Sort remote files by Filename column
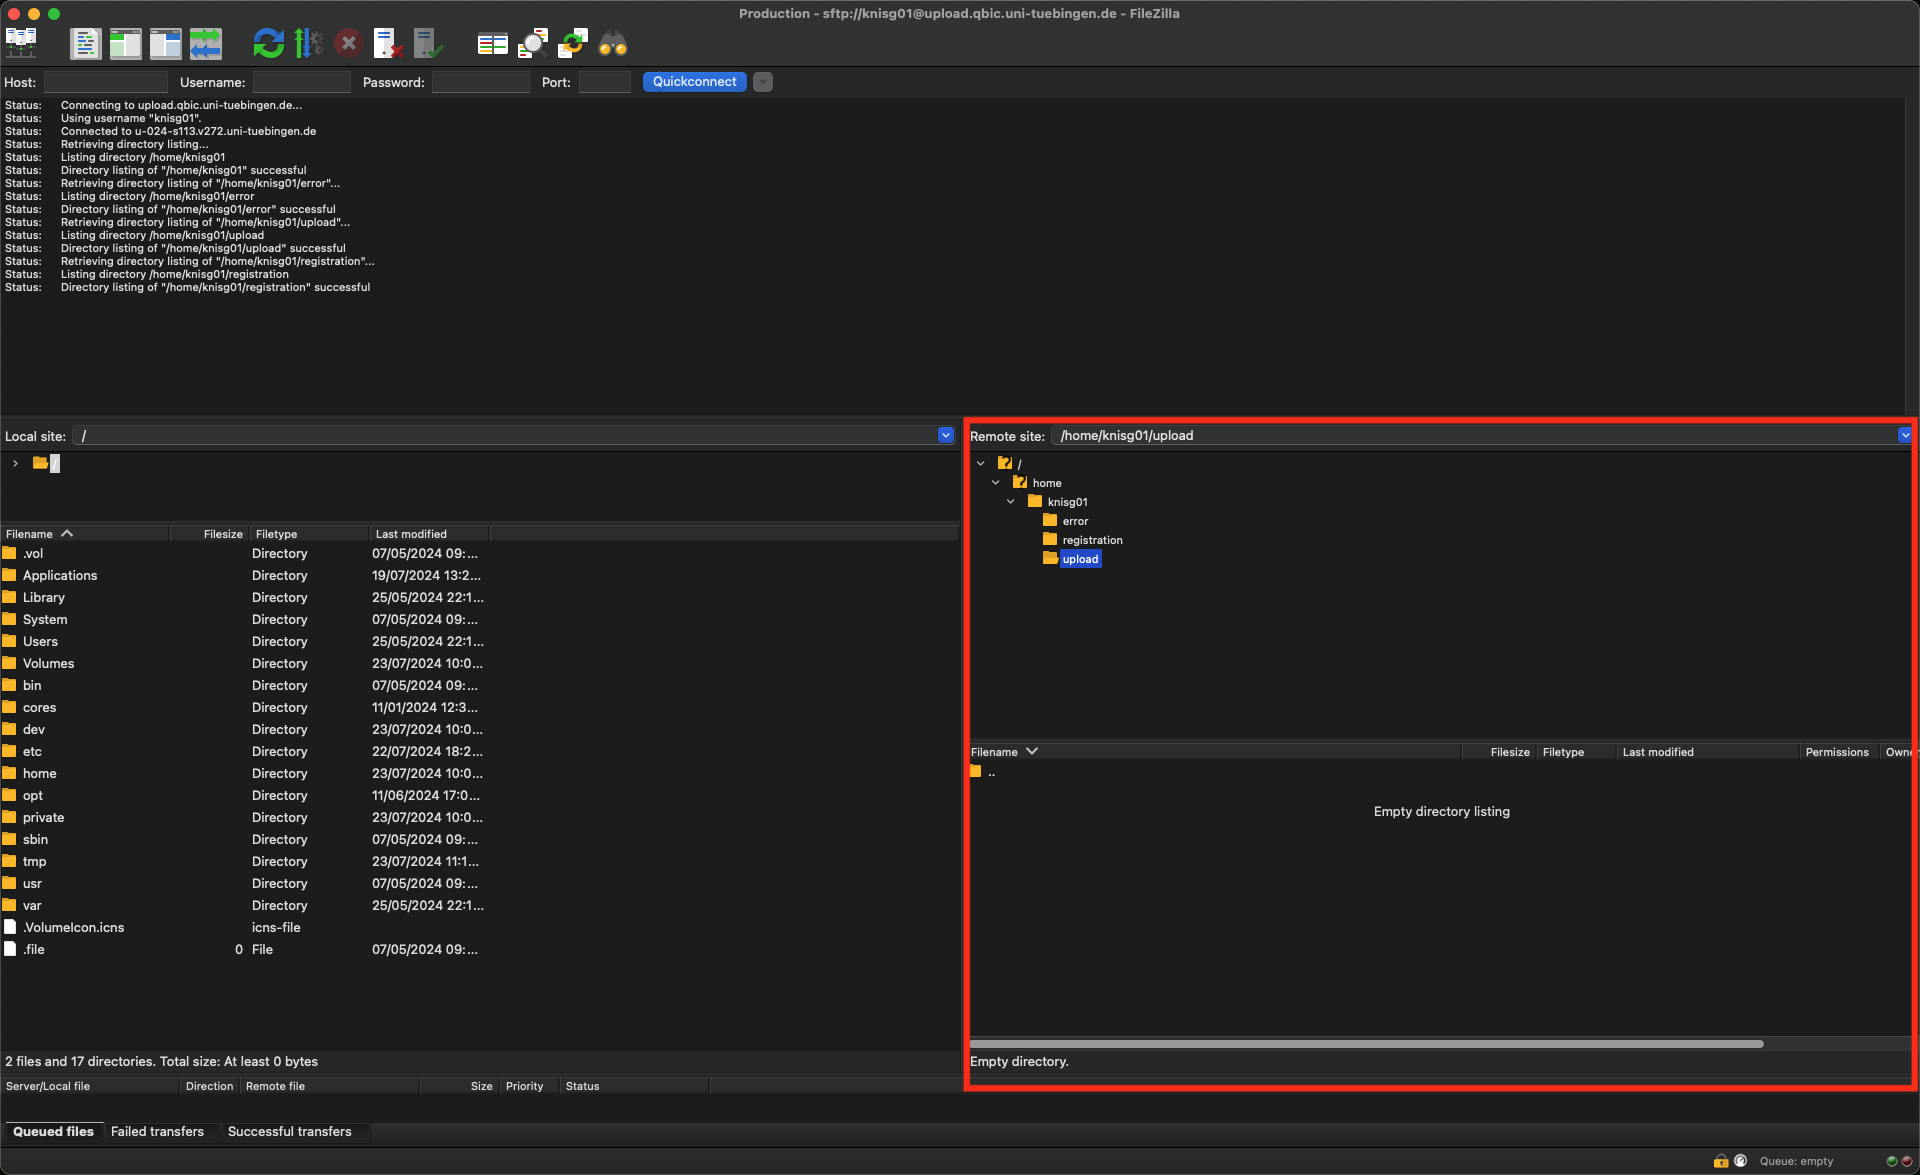1920x1175 pixels. tap(1214, 752)
